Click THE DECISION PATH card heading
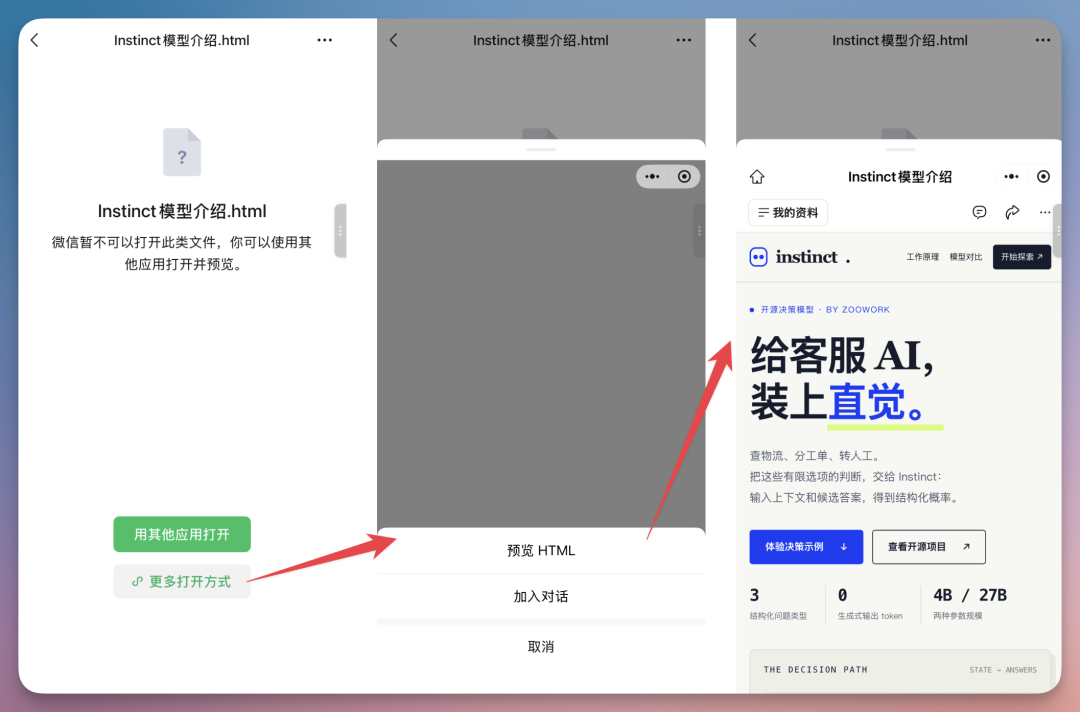1080x712 pixels. [x=816, y=670]
